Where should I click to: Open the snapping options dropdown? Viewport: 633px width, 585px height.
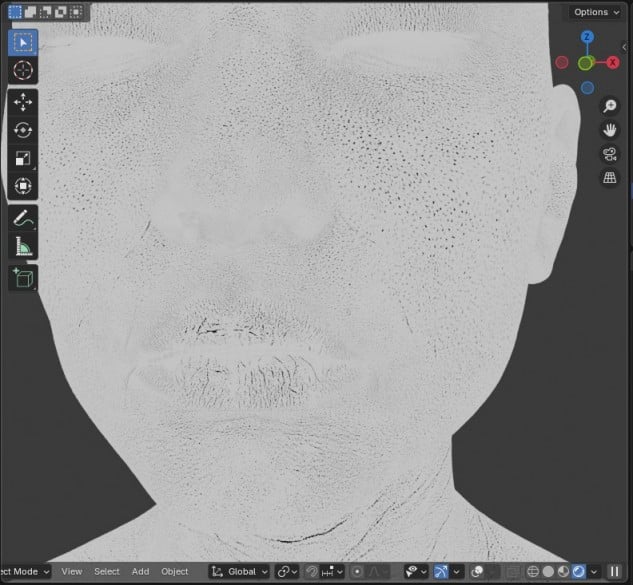[x=332, y=571]
